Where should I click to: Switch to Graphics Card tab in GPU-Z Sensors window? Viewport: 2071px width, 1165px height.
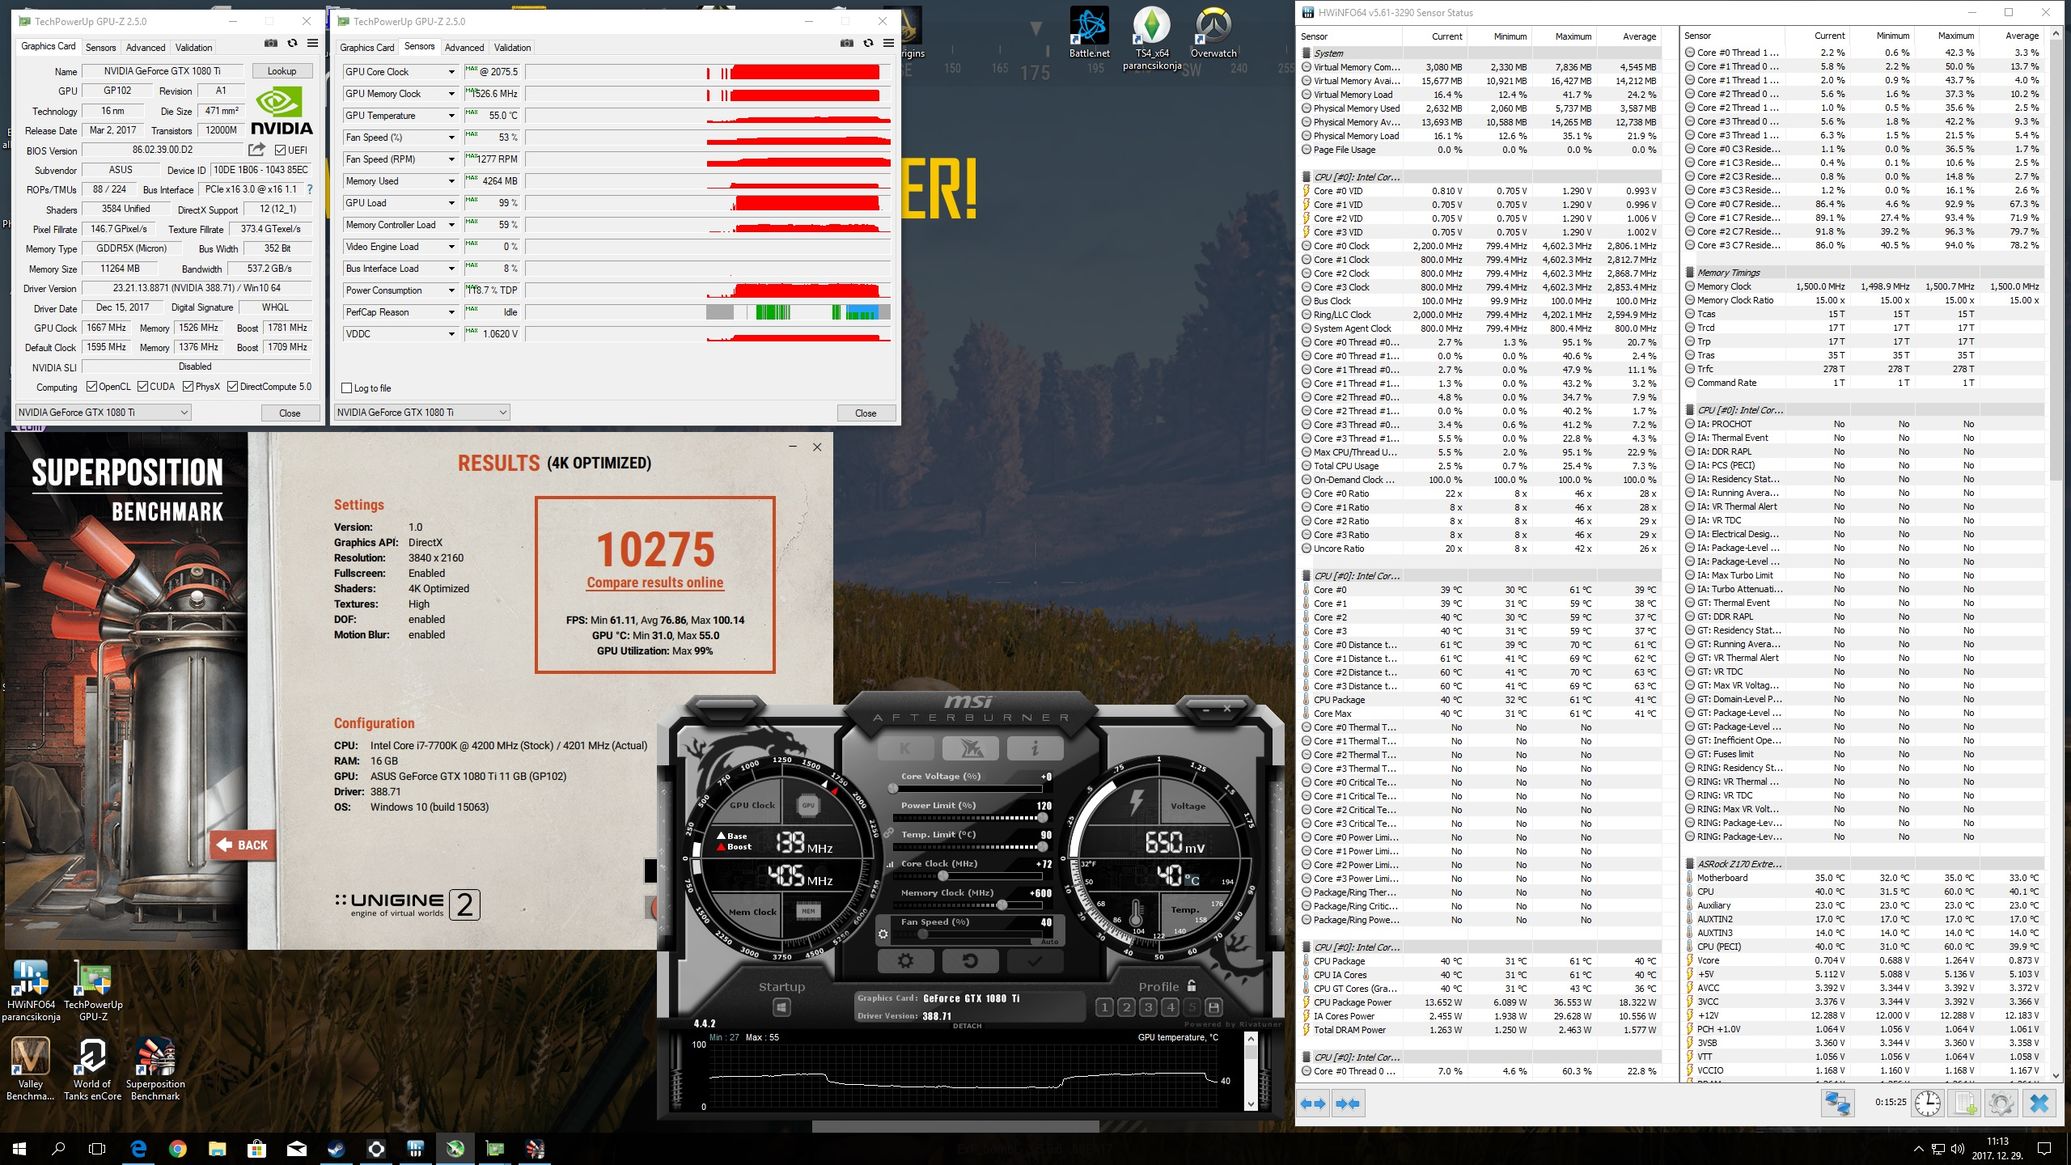pos(367,47)
